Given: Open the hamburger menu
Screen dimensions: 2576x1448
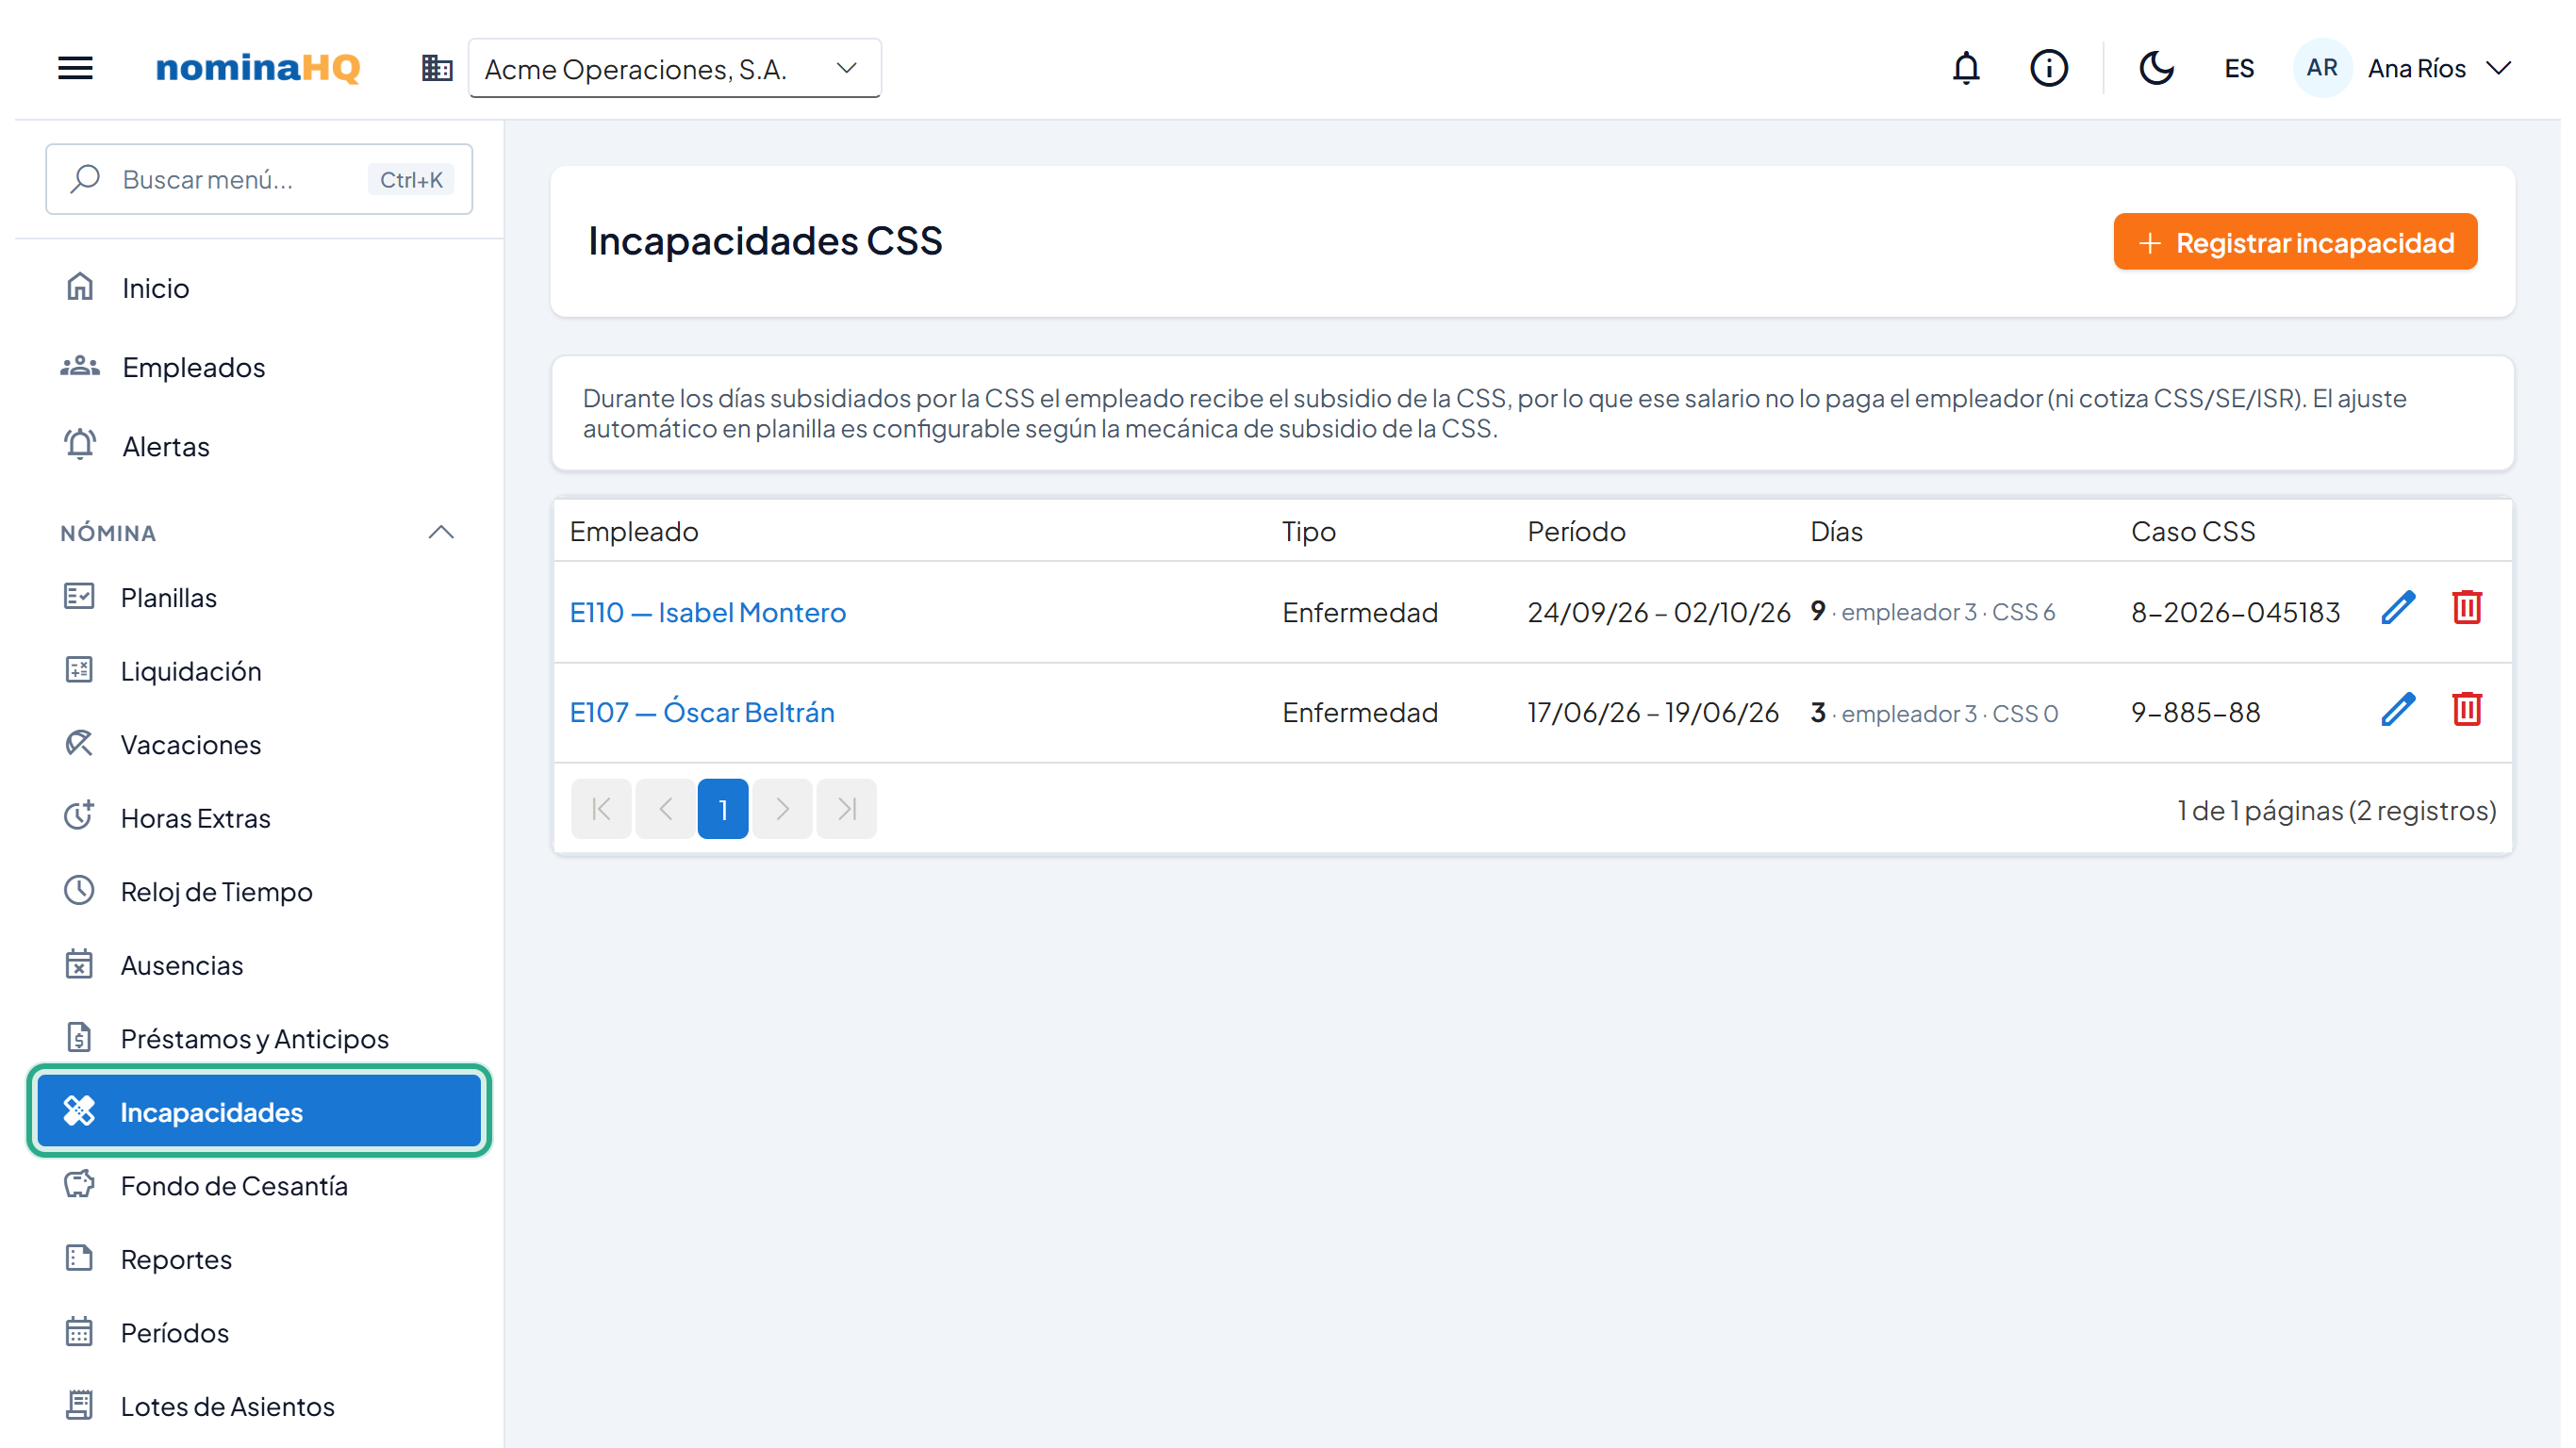Looking at the screenshot, I should 75,68.
